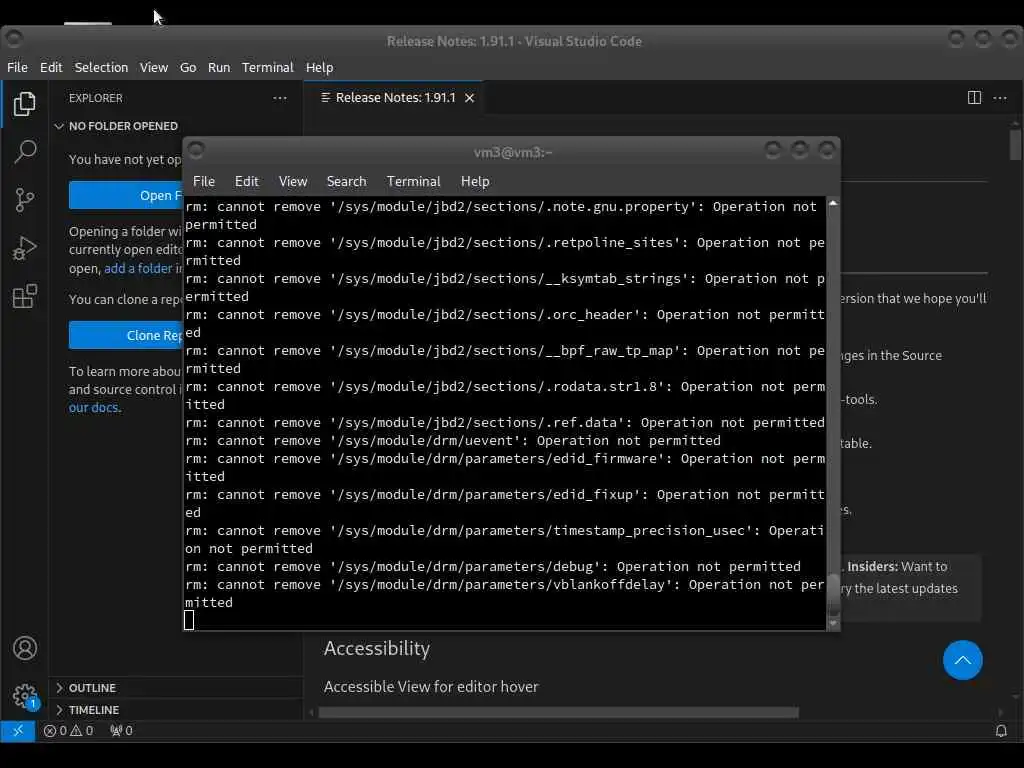The image size is (1024, 768).
Task: Close the Release Notes: 1.91.1 tab
Action: (x=469, y=98)
